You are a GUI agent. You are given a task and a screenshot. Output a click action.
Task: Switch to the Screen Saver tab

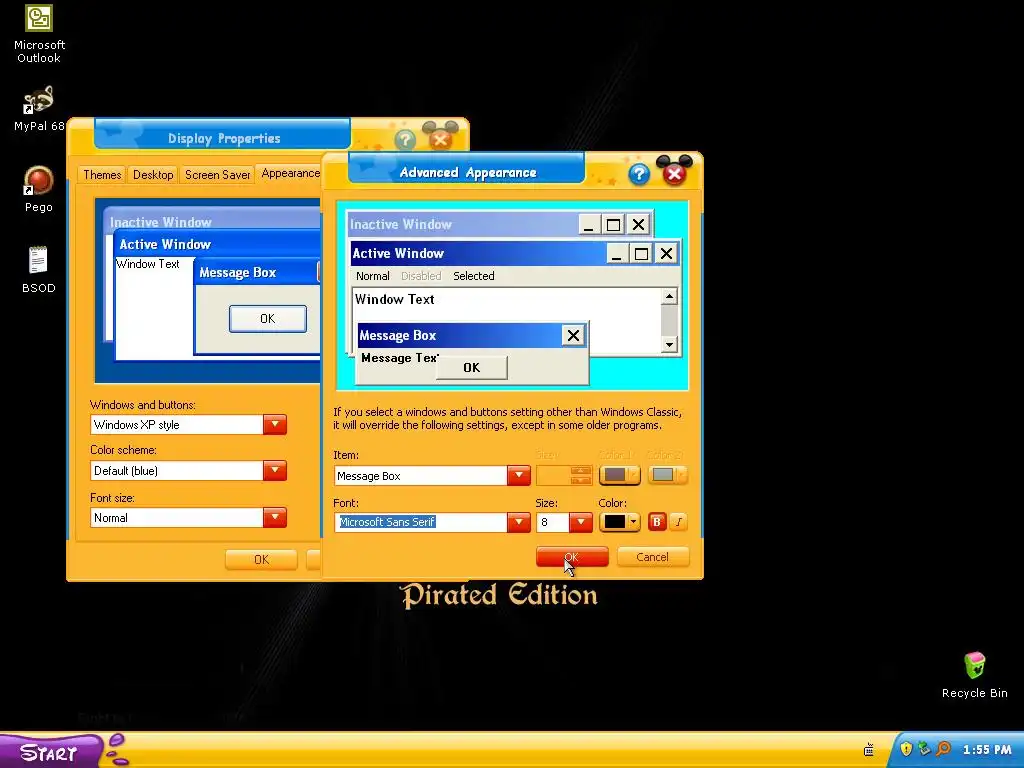point(217,175)
